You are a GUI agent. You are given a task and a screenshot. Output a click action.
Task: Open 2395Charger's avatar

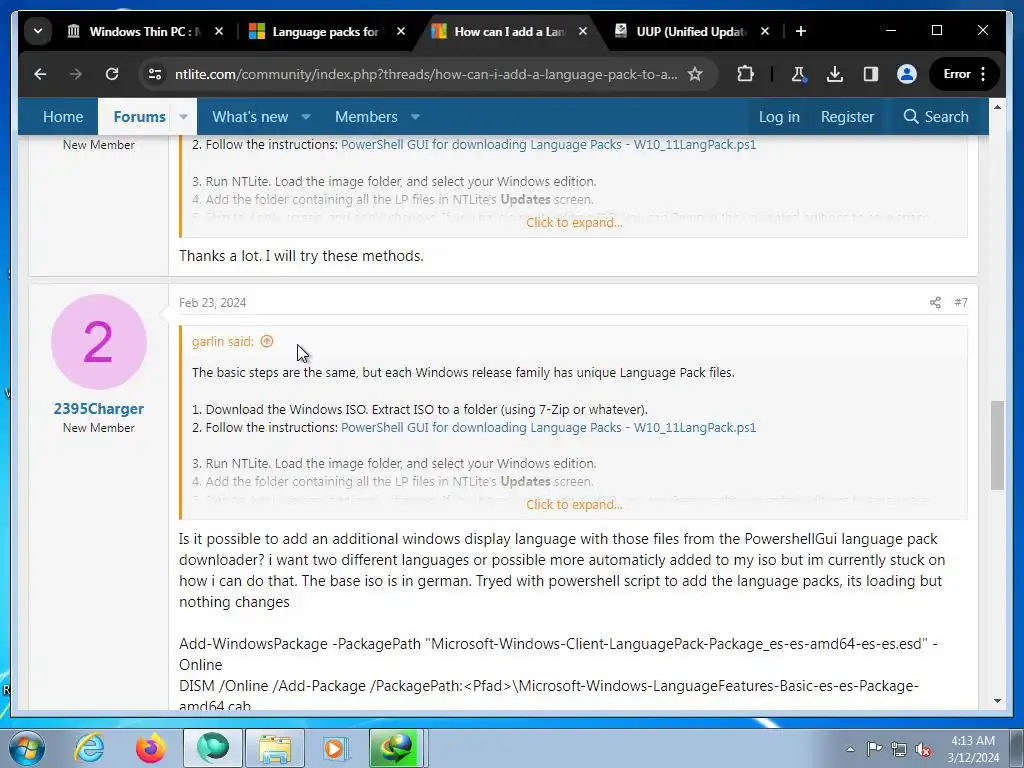point(99,342)
